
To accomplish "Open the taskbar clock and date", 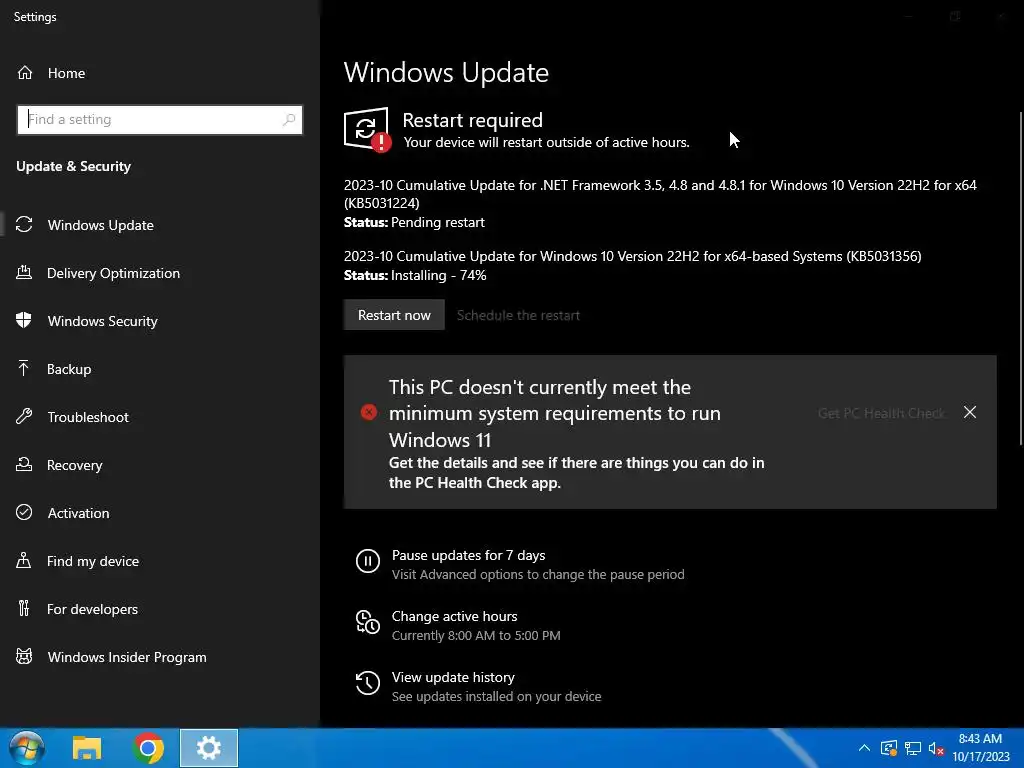I will click(x=980, y=748).
